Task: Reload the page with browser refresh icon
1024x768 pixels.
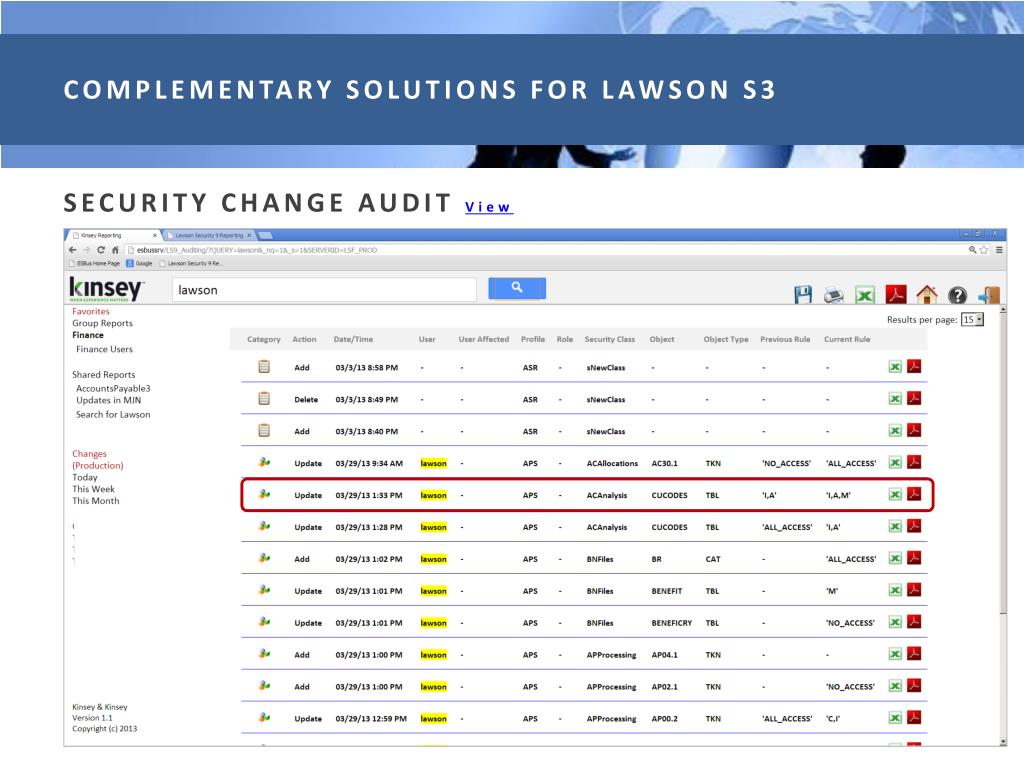Action: (101, 250)
